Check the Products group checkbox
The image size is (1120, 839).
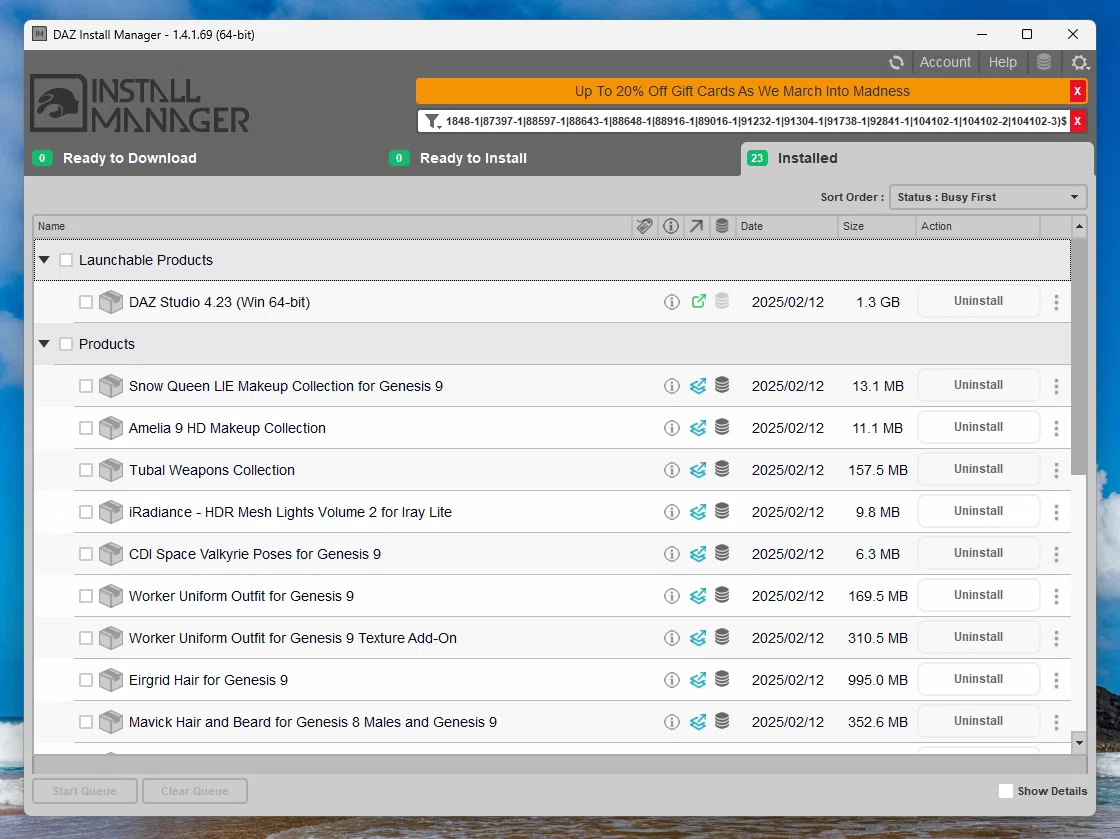[66, 344]
